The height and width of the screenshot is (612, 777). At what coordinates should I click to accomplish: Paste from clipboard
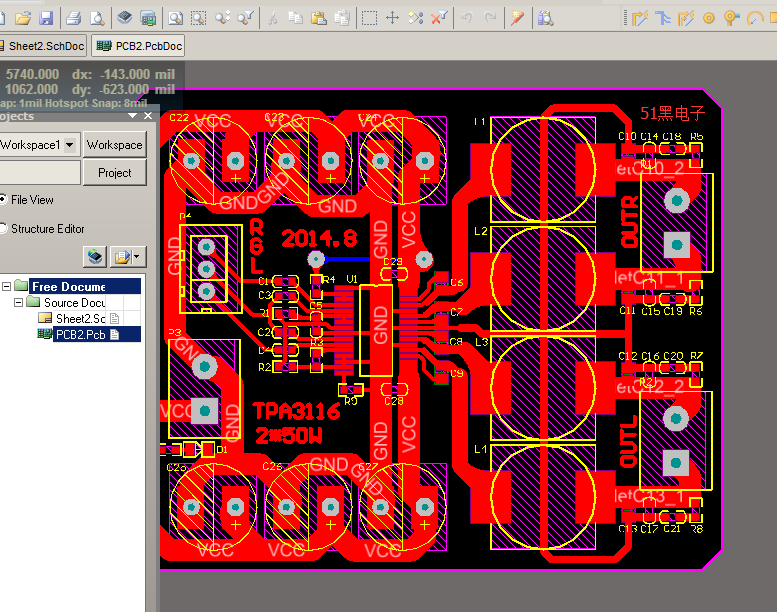[319, 19]
